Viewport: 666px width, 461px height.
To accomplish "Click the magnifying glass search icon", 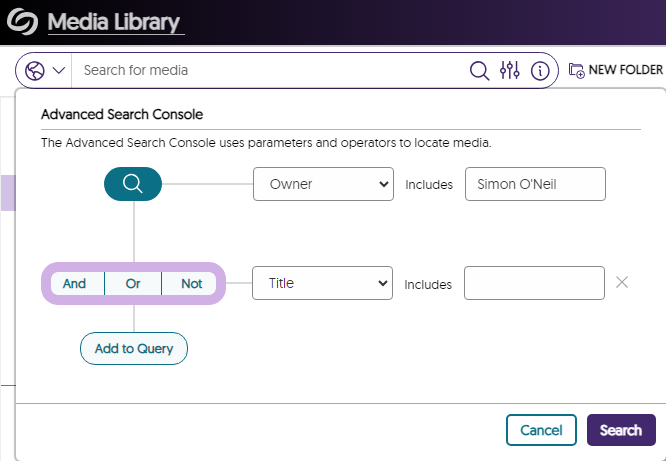I will [480, 71].
